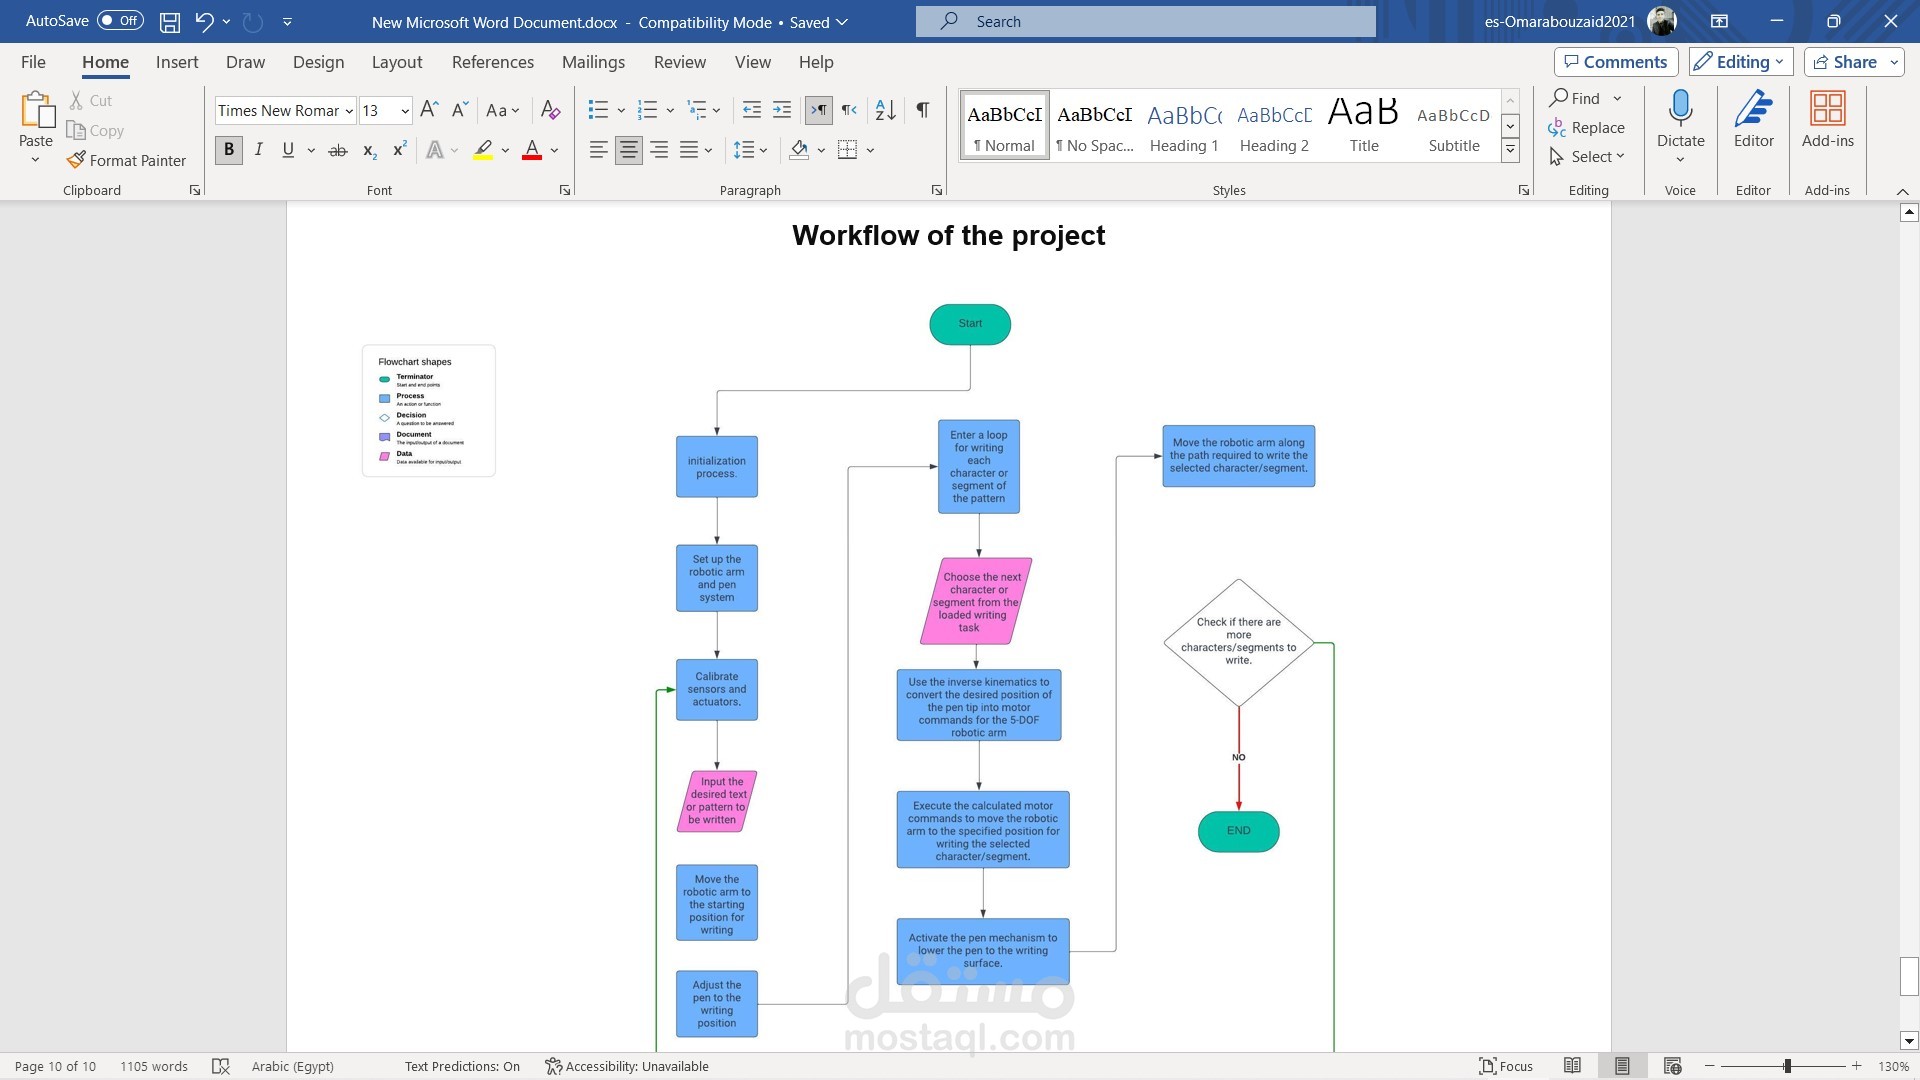Apply strikethrough formatting
Viewport: 1920px width, 1080px height.
pyautogui.click(x=338, y=150)
